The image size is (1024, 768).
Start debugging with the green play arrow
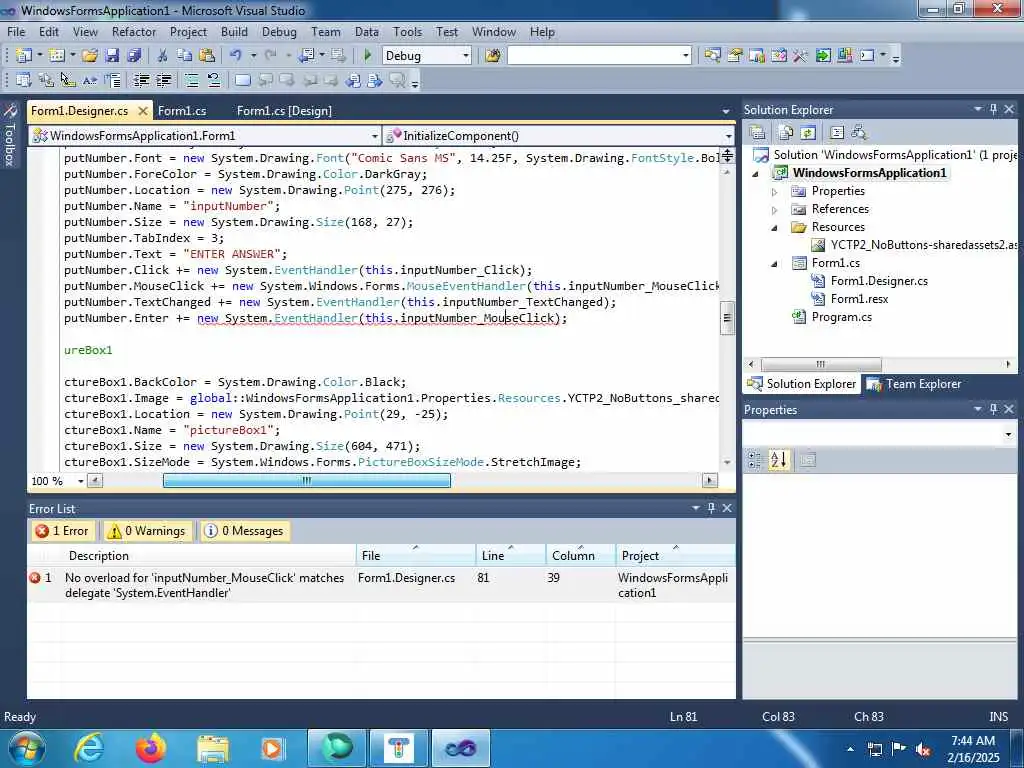tap(367, 56)
